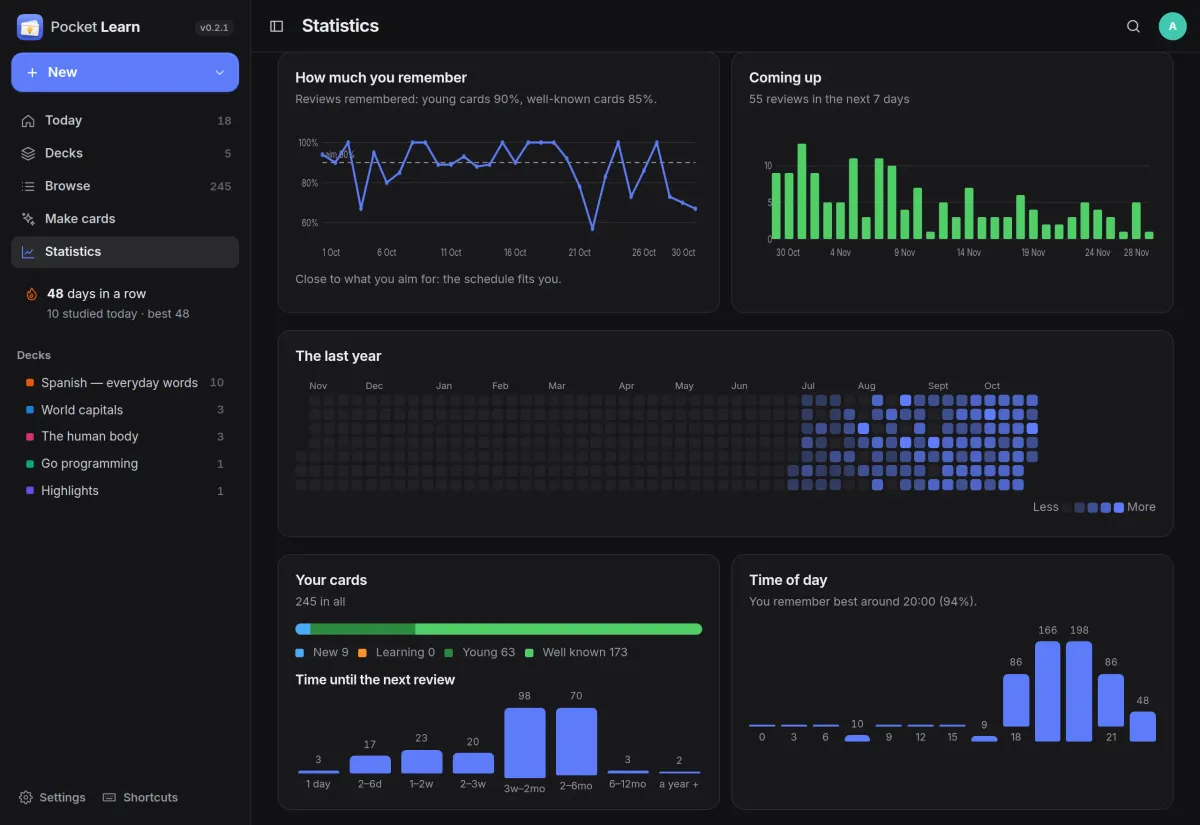Click the Today home icon
The width and height of the screenshot is (1200, 825).
tap(28, 120)
